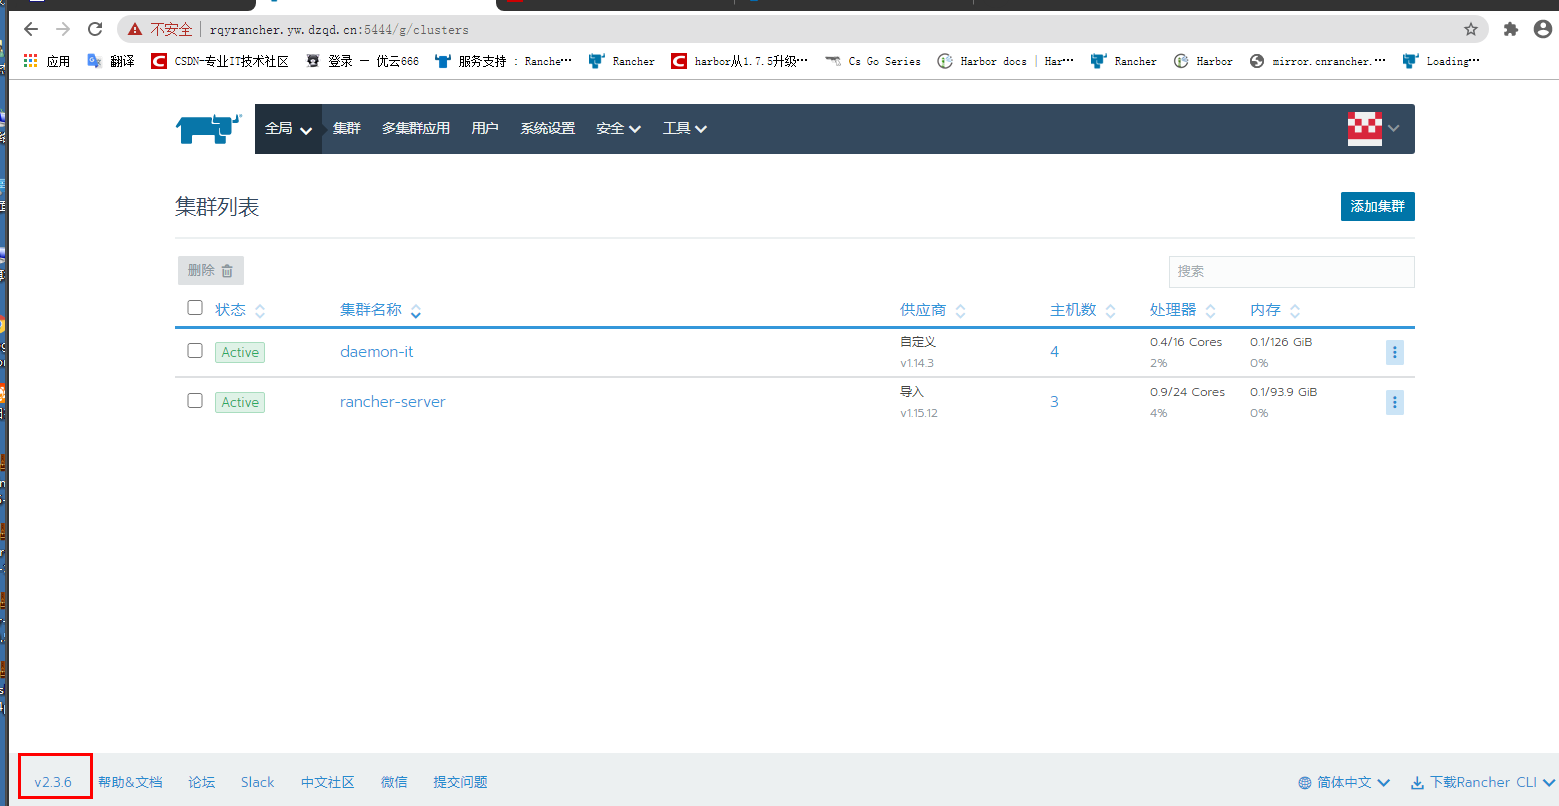Open 系统设置 from the top menu
1559x806 pixels.
(x=547, y=128)
